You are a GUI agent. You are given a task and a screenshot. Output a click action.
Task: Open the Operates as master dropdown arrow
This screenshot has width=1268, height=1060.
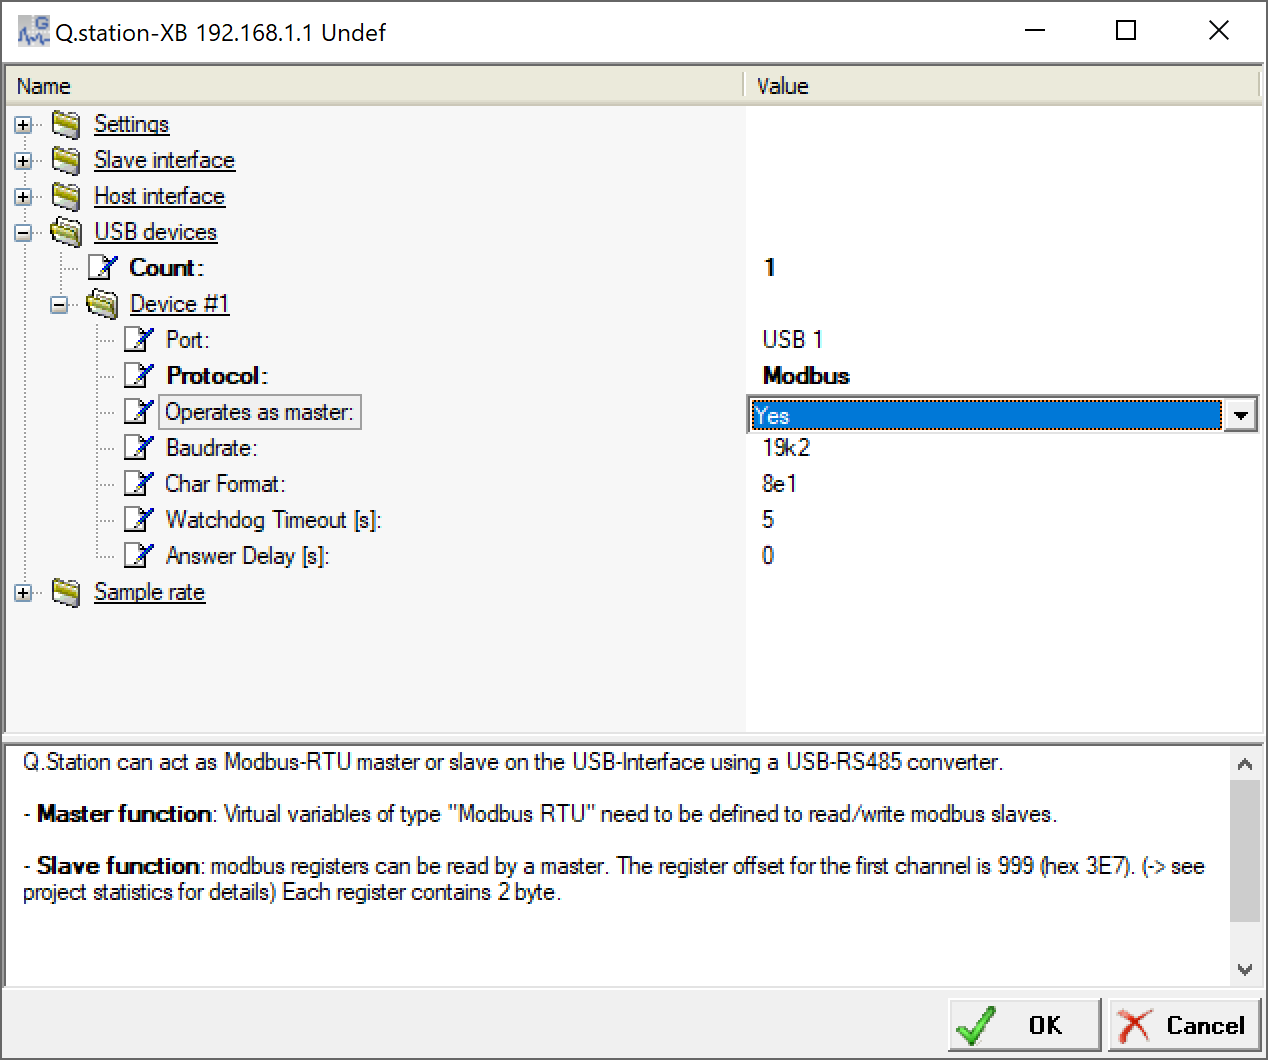coord(1242,414)
